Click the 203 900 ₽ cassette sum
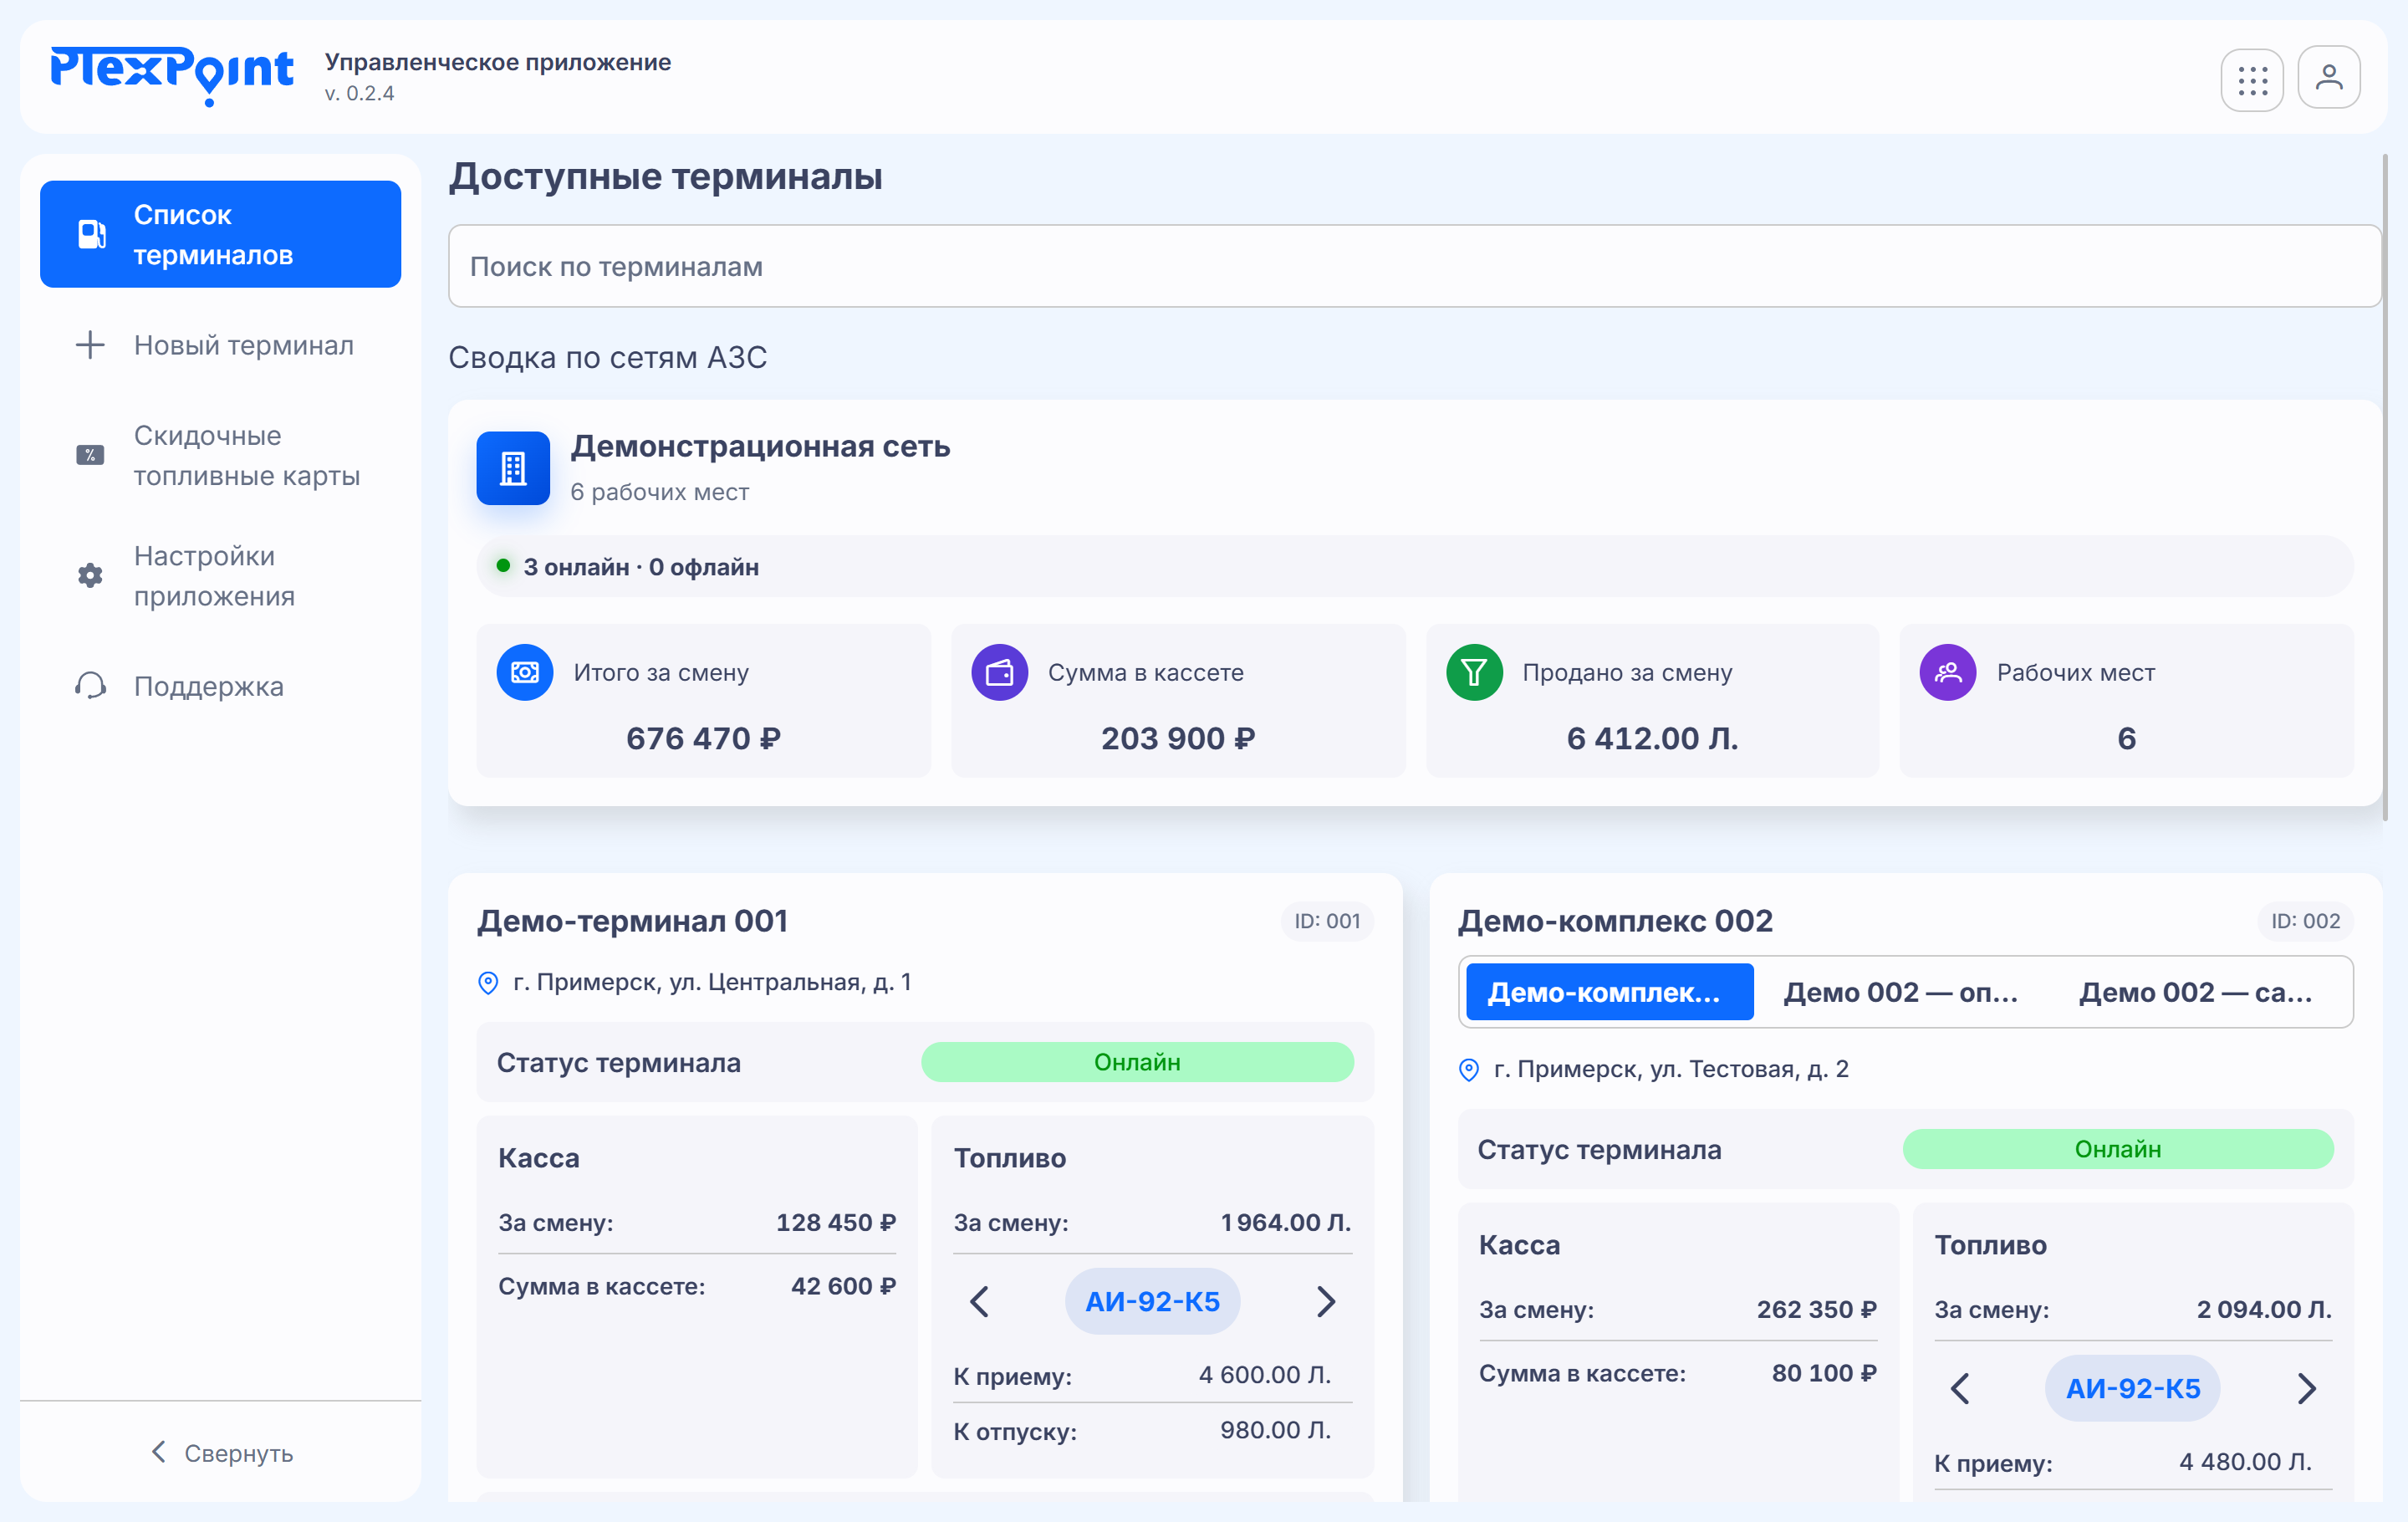This screenshot has height=1522, width=2408. 1178,738
